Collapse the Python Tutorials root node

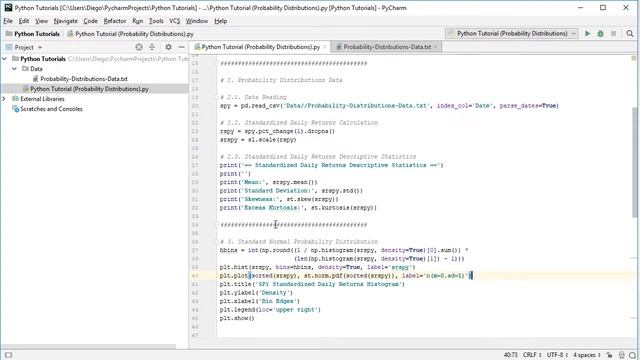tap(4, 59)
